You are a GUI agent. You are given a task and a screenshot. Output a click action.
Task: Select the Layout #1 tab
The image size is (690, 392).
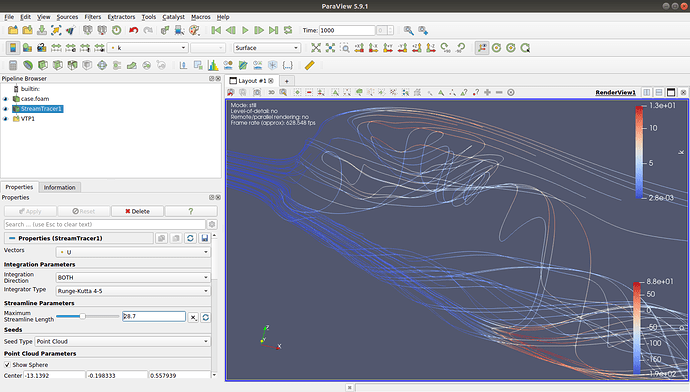pyautogui.click(x=251, y=81)
